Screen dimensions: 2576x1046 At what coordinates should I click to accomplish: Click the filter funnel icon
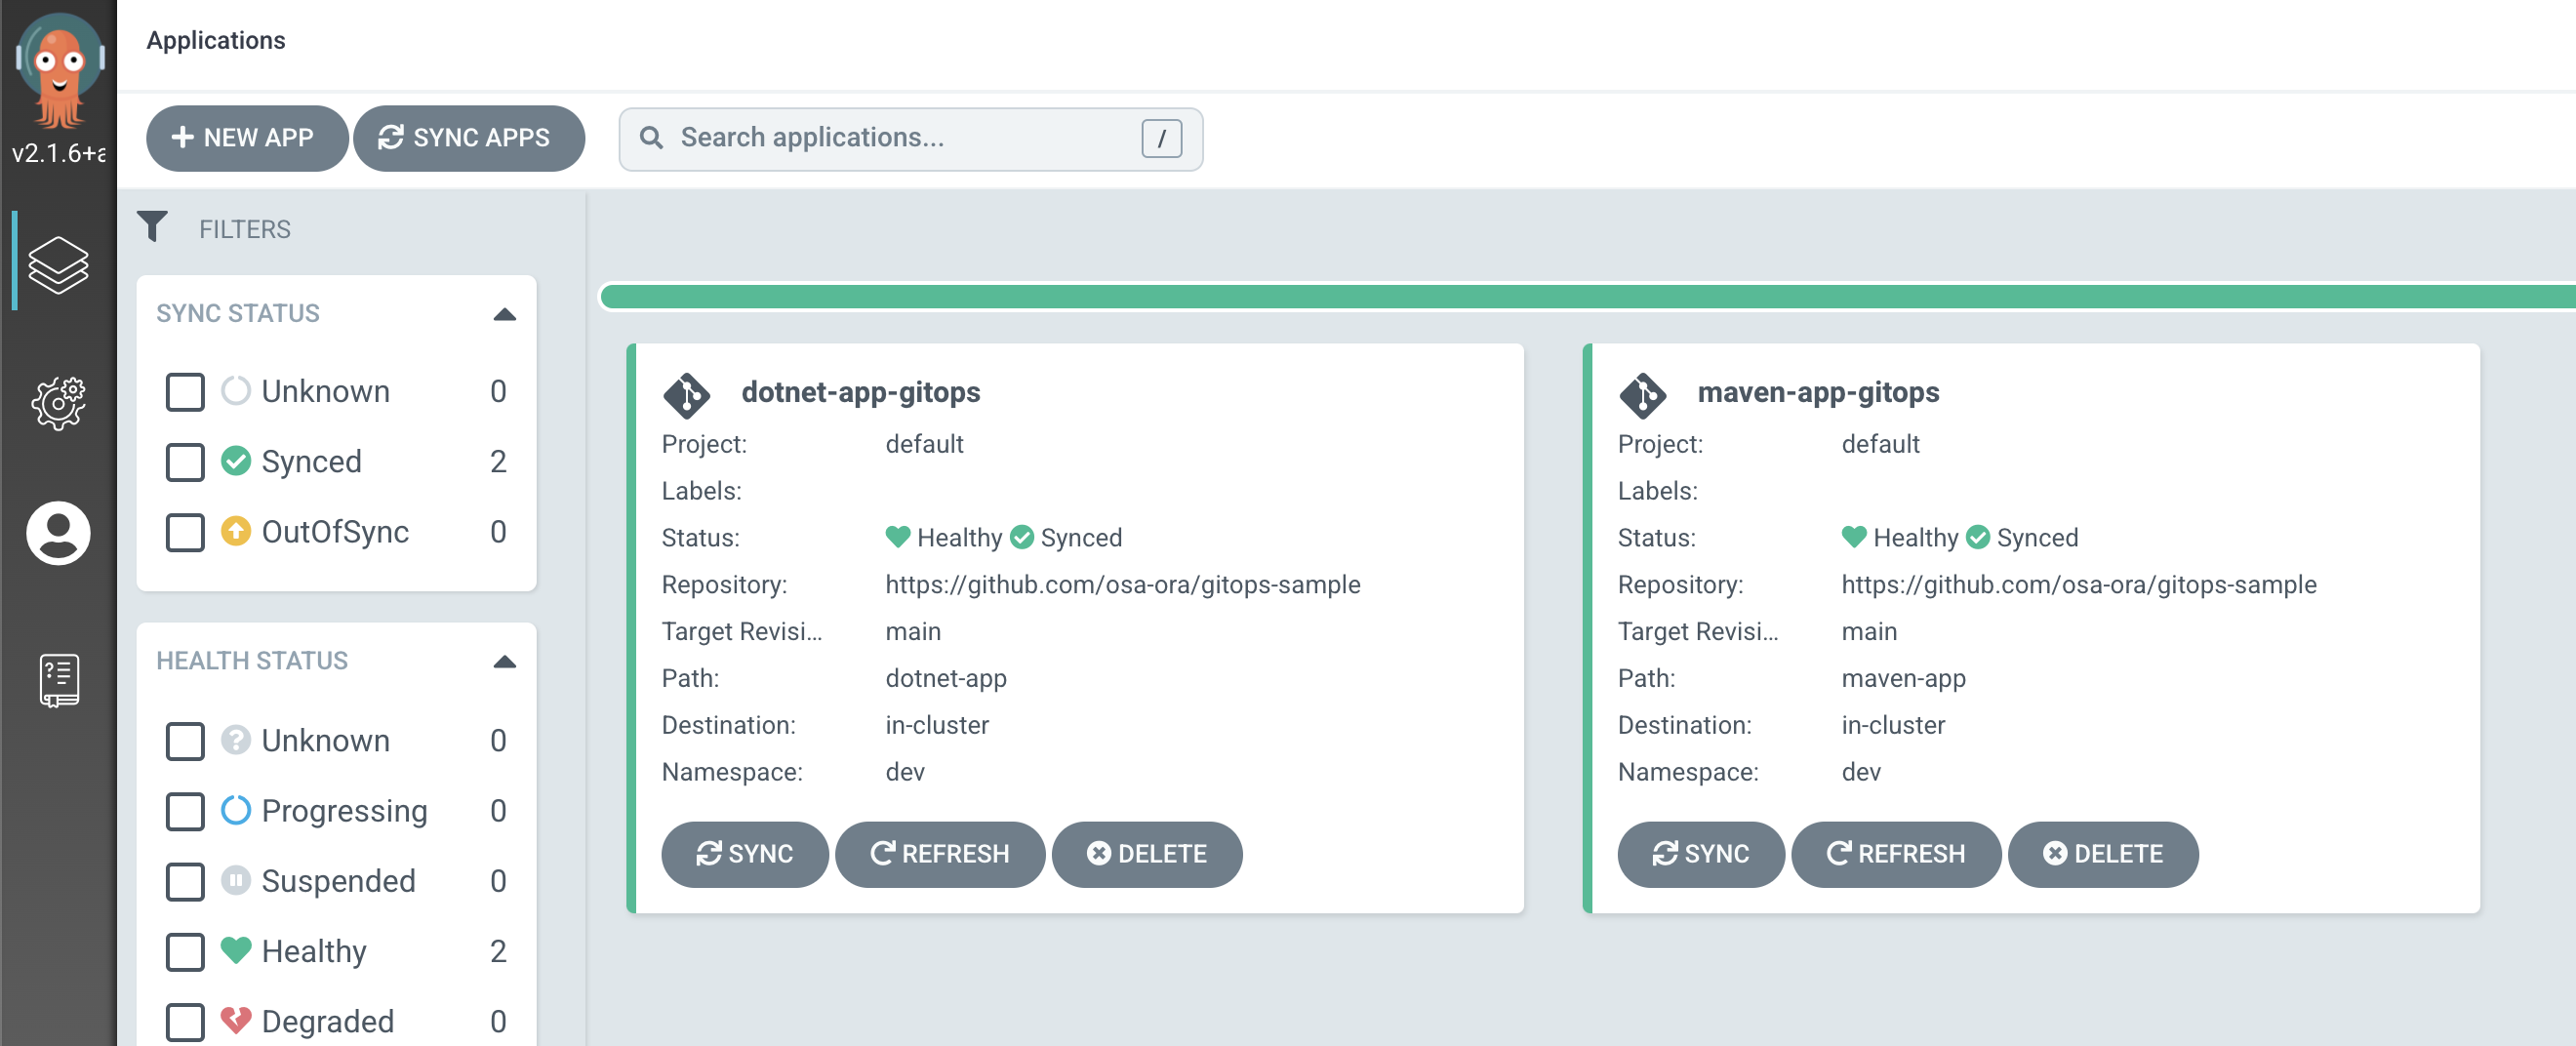(x=152, y=227)
